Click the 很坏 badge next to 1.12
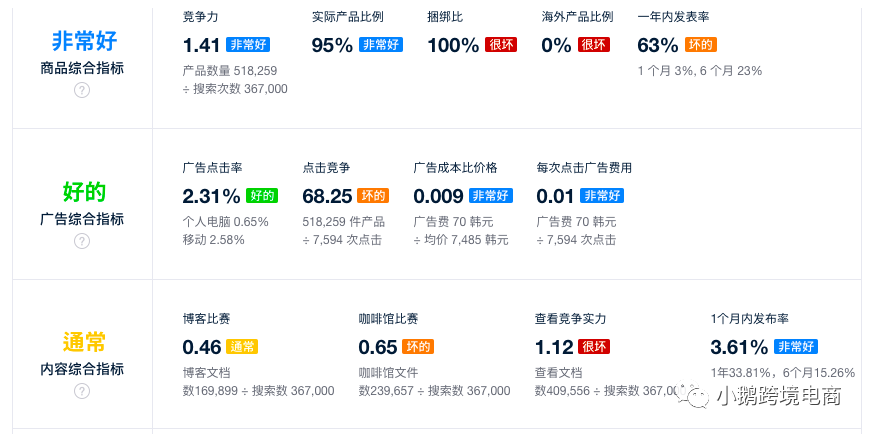The width and height of the screenshot is (870, 434). pyautogui.click(x=594, y=347)
